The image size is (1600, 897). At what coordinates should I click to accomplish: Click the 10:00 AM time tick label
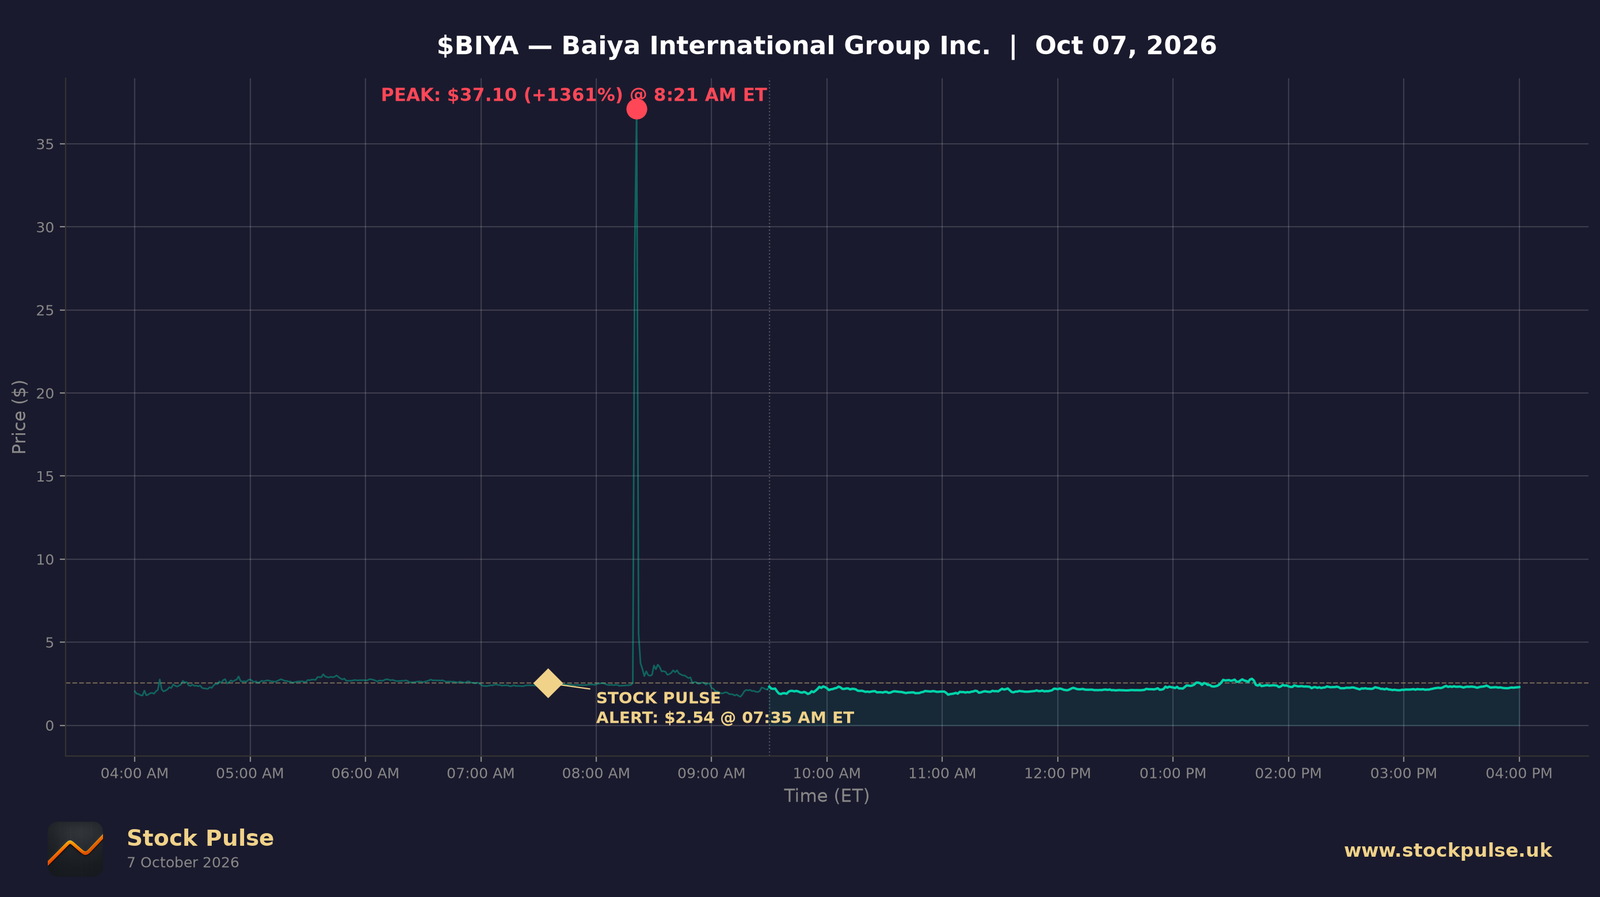pyautogui.click(x=827, y=774)
